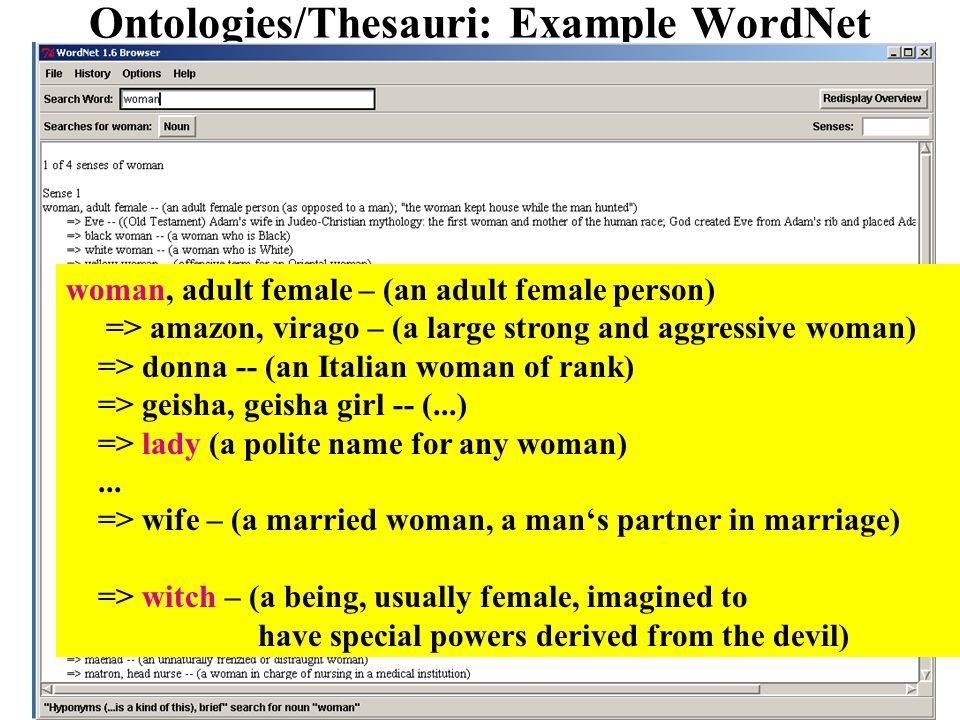The height and width of the screenshot is (720, 960).
Task: Open the Options menu
Action: (x=141, y=73)
